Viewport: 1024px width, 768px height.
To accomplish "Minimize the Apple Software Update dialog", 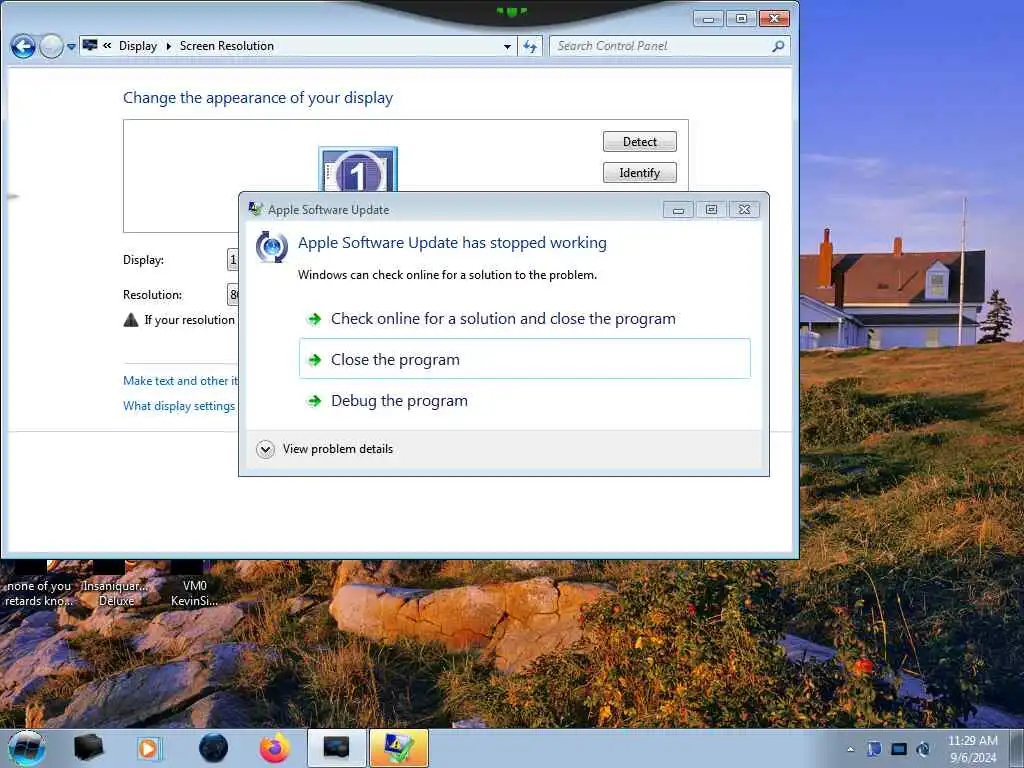I will click(x=678, y=210).
